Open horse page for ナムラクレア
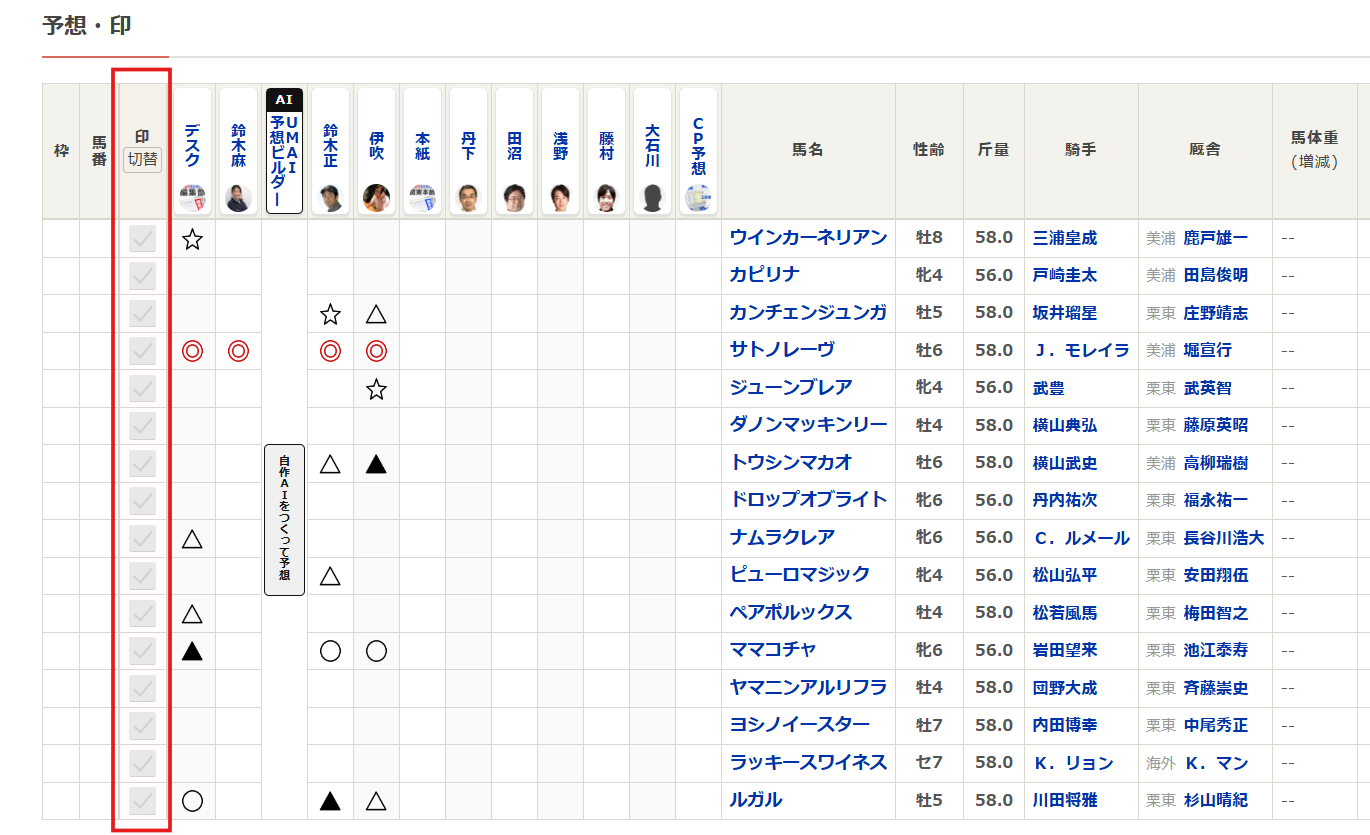Screen dimensions: 1370x835 (781, 538)
